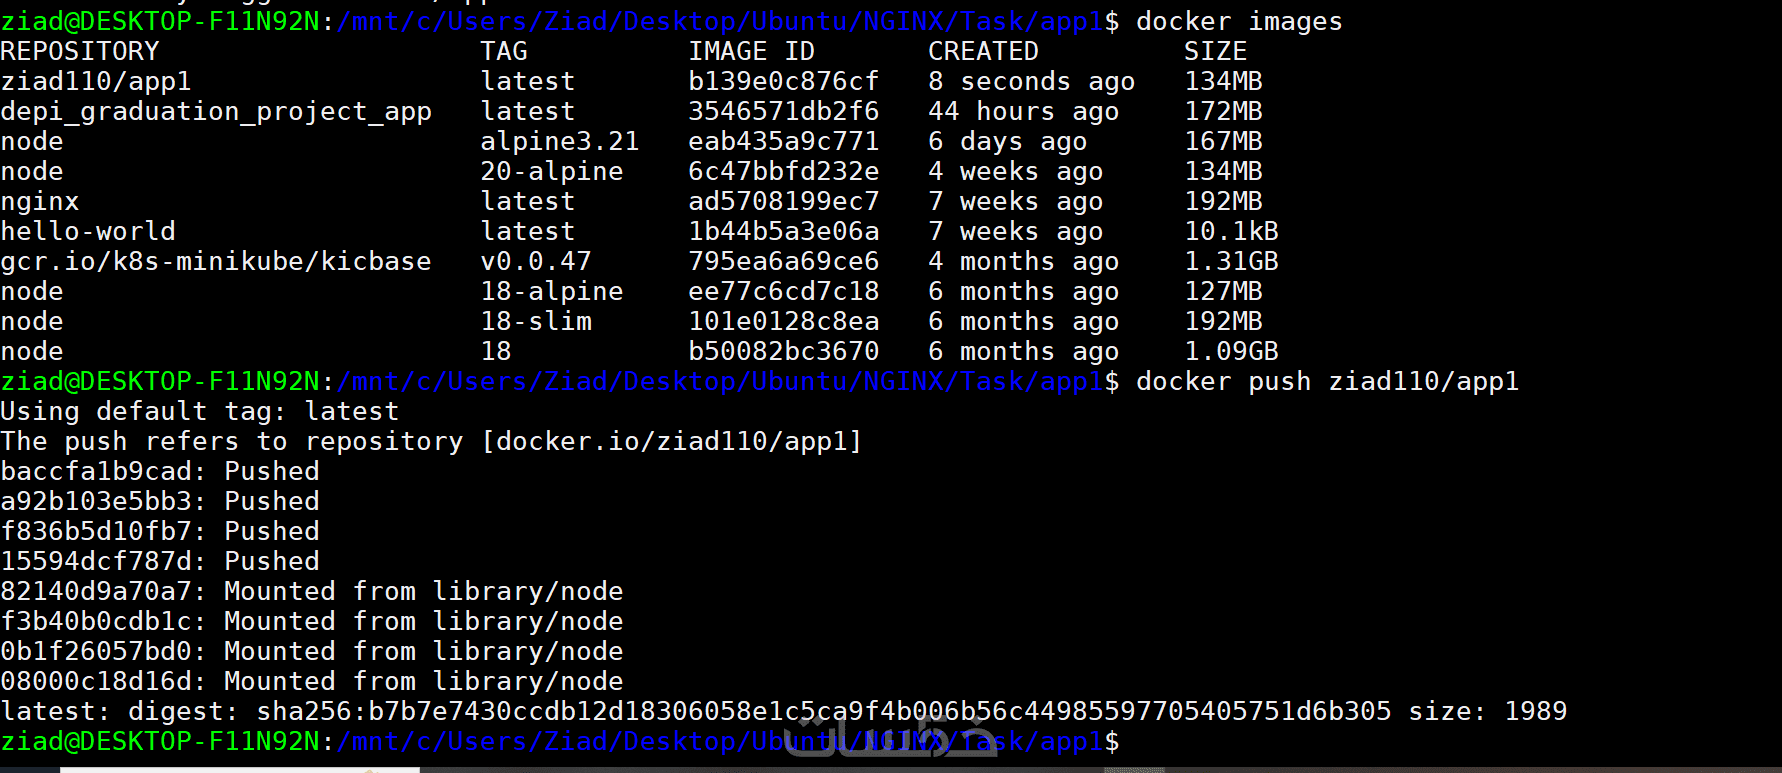Select the [docker.io/ziad110/app1] repository reference
Screen dimensions: 1782x773
tap(672, 441)
